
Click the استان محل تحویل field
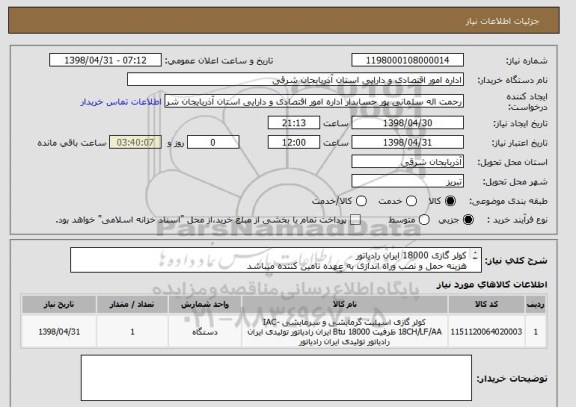click(407, 162)
